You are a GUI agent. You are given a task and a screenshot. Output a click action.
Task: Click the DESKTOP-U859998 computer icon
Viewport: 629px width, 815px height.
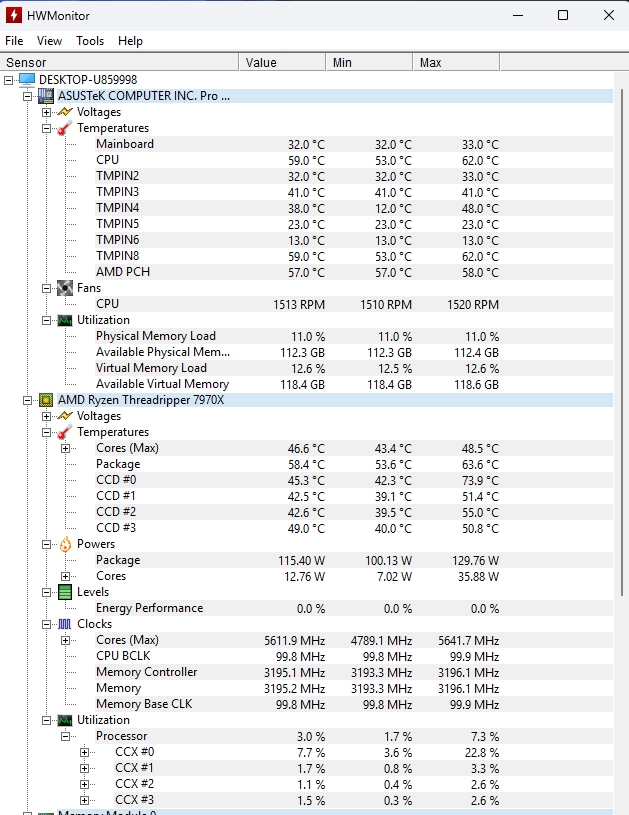coord(27,80)
